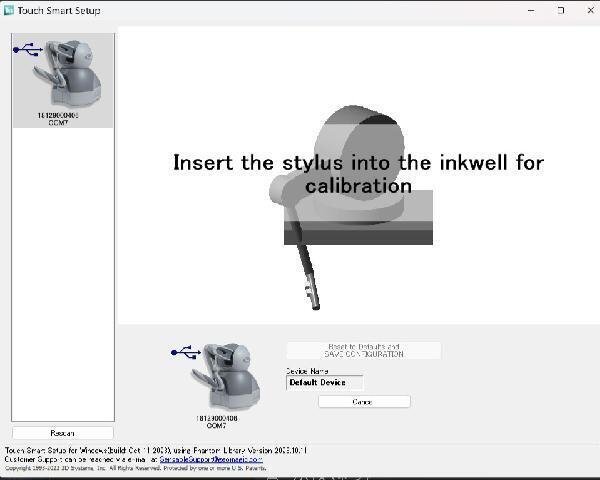Select the device thumbnail in left list
This screenshot has height=480, width=600.
[63, 80]
